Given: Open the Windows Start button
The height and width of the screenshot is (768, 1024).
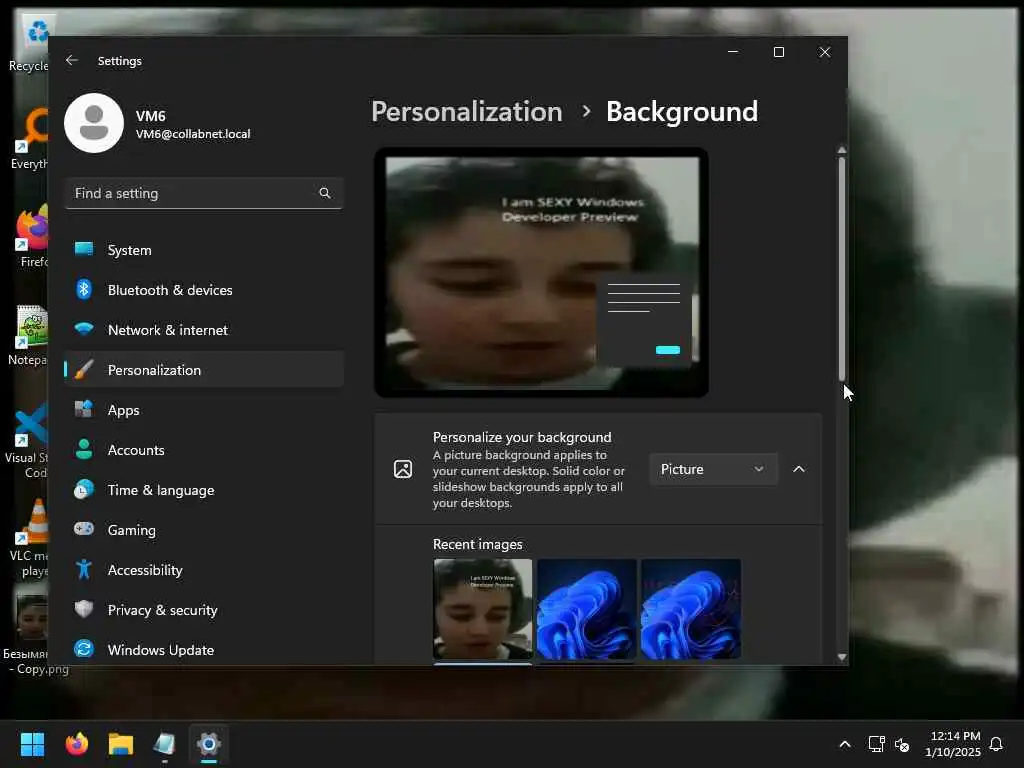Looking at the screenshot, I should [x=33, y=744].
